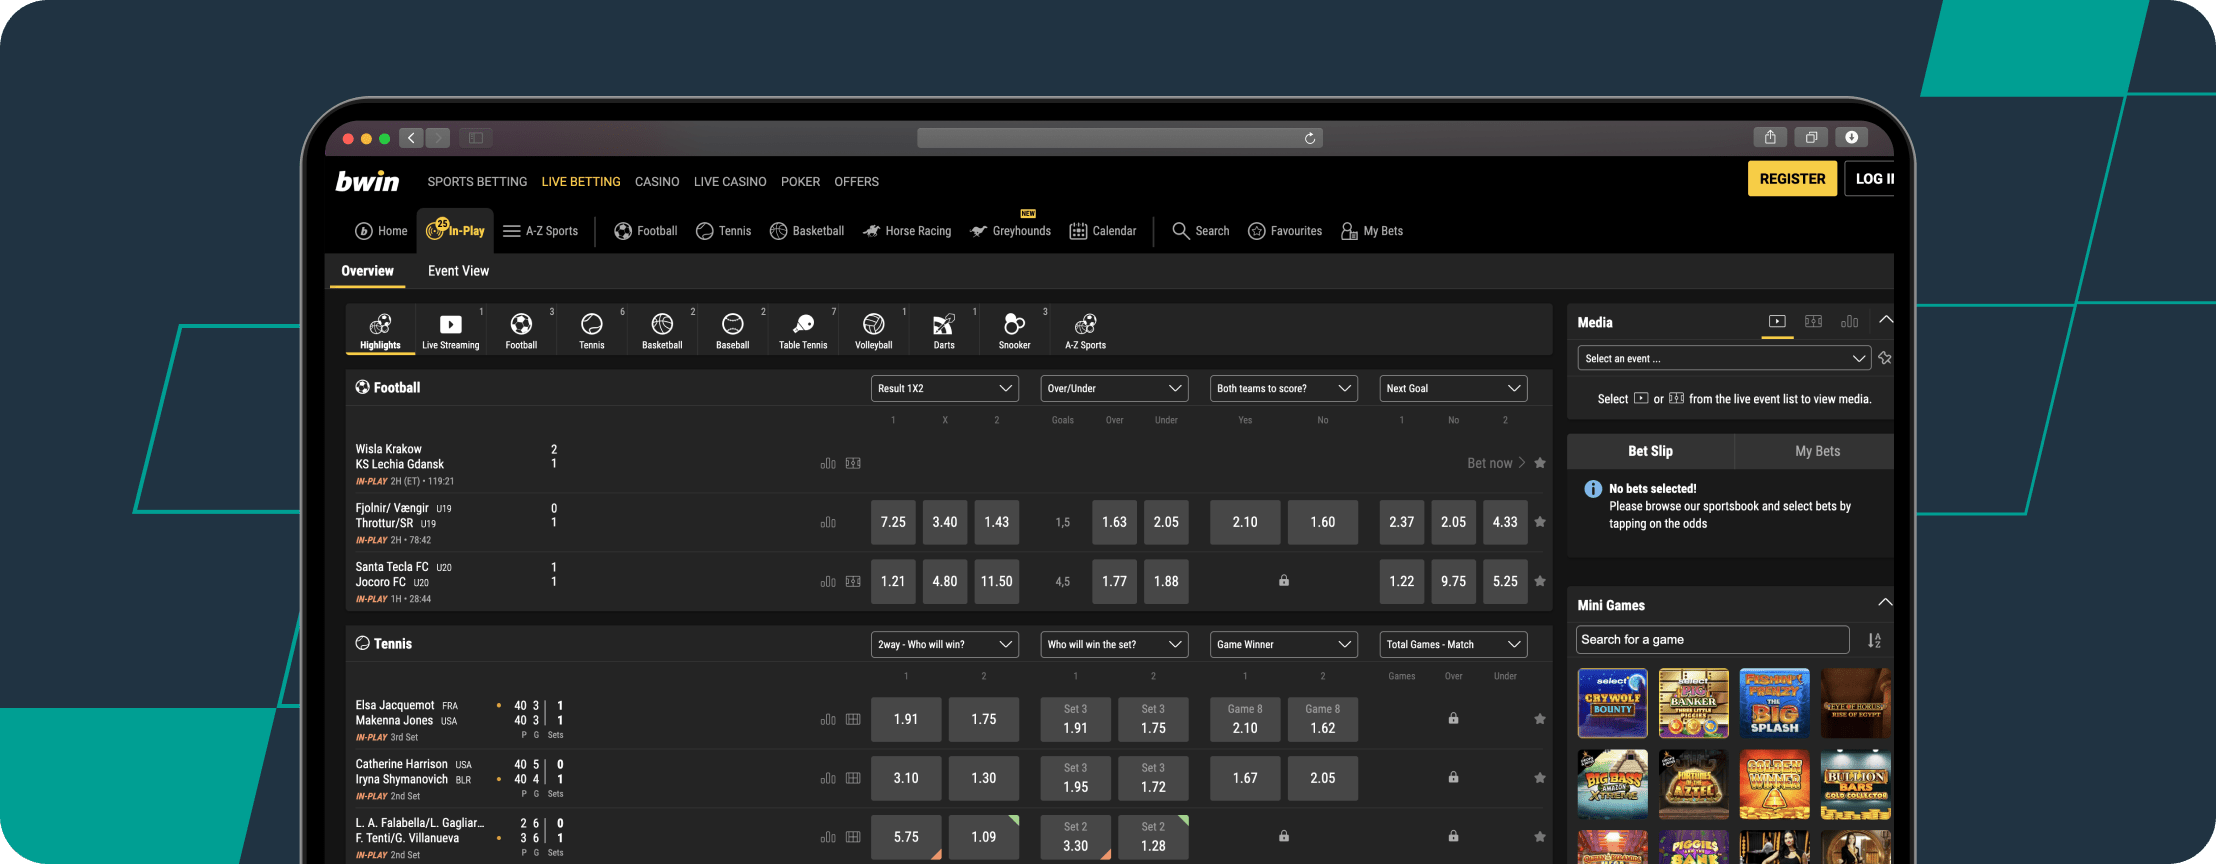The width and height of the screenshot is (2216, 864).
Task: Open the Big Splash mini game thumbnail
Action: click(x=1774, y=703)
